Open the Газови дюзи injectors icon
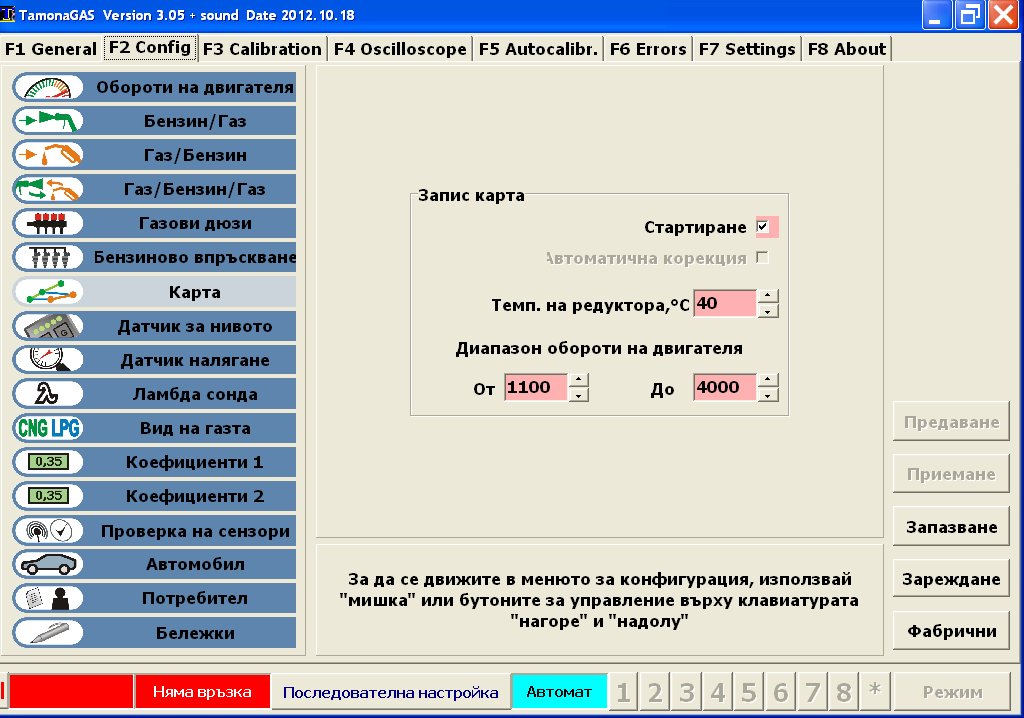 coord(48,223)
